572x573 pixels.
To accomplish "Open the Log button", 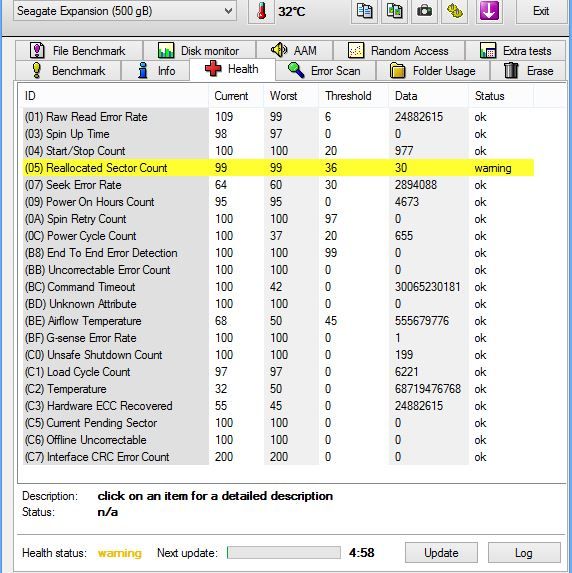I will (x=524, y=553).
